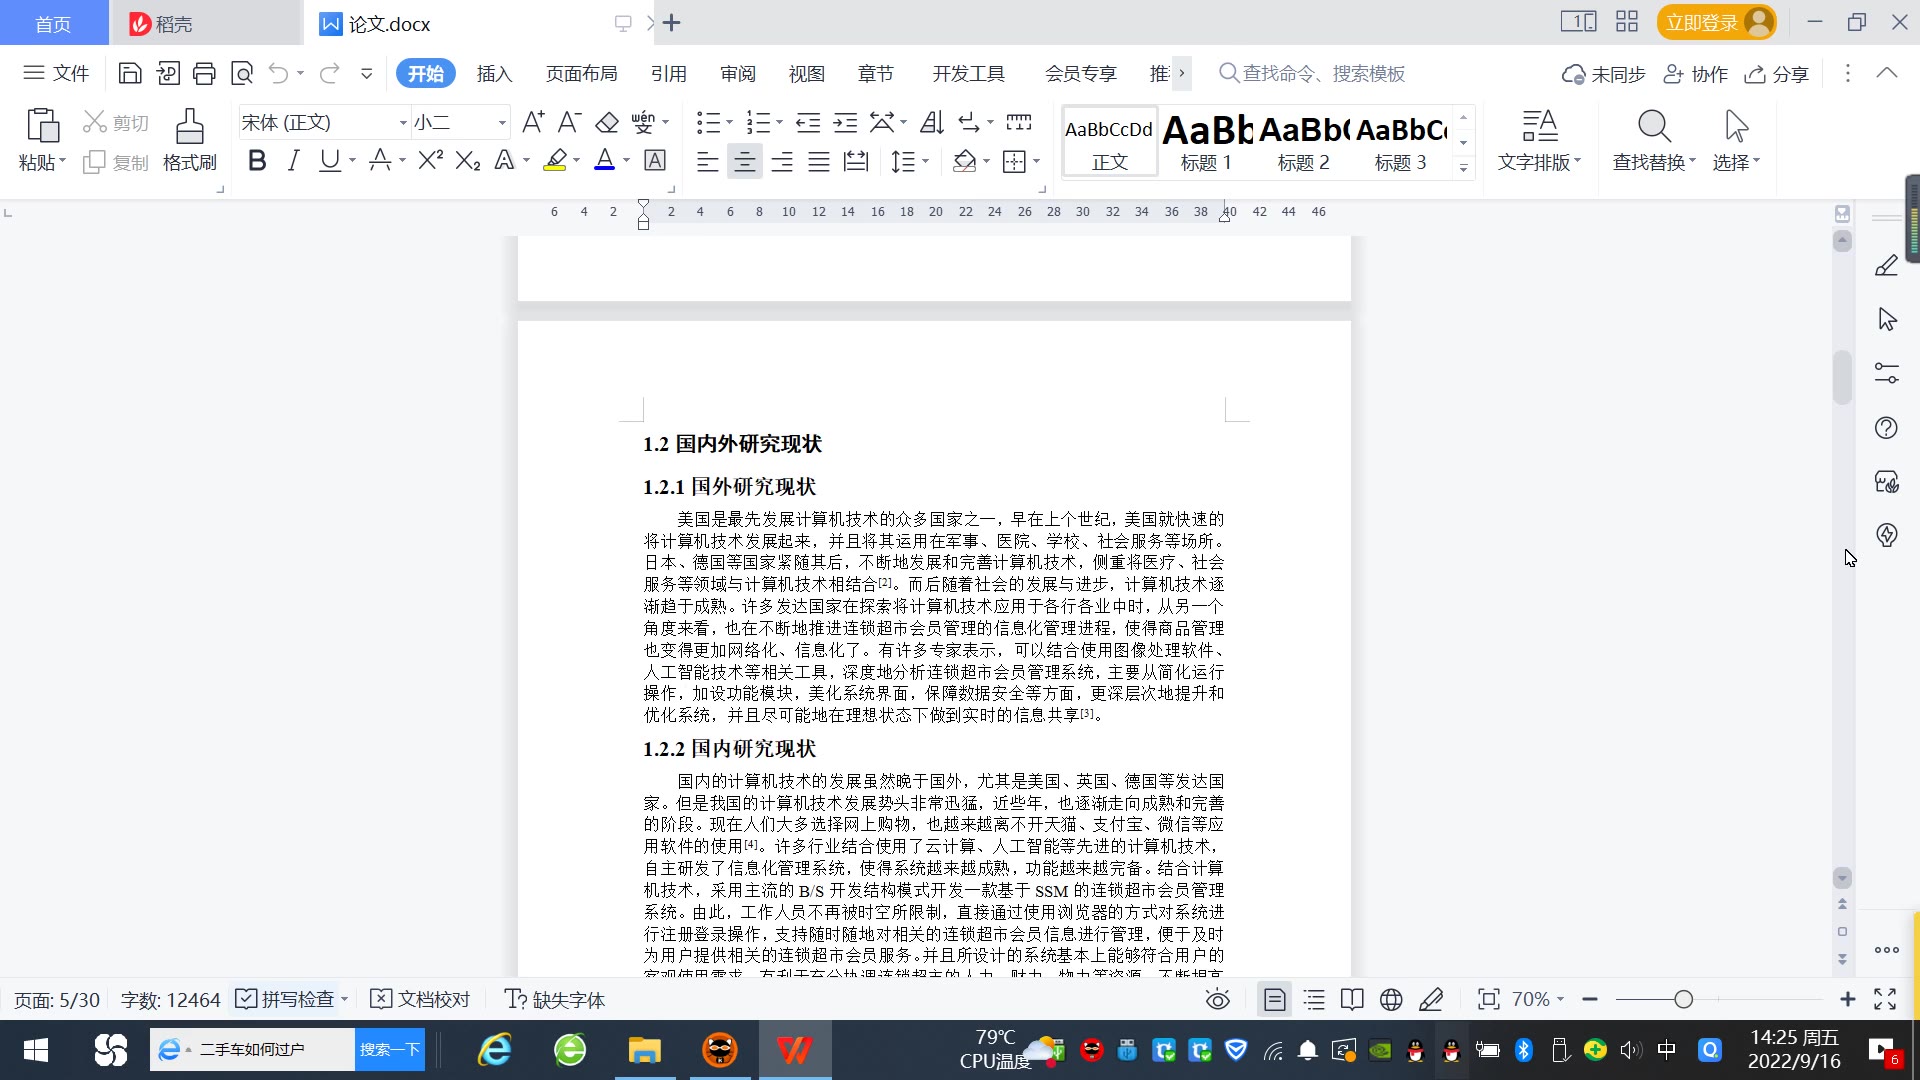Clear formatting with eraser icon

tap(606, 123)
